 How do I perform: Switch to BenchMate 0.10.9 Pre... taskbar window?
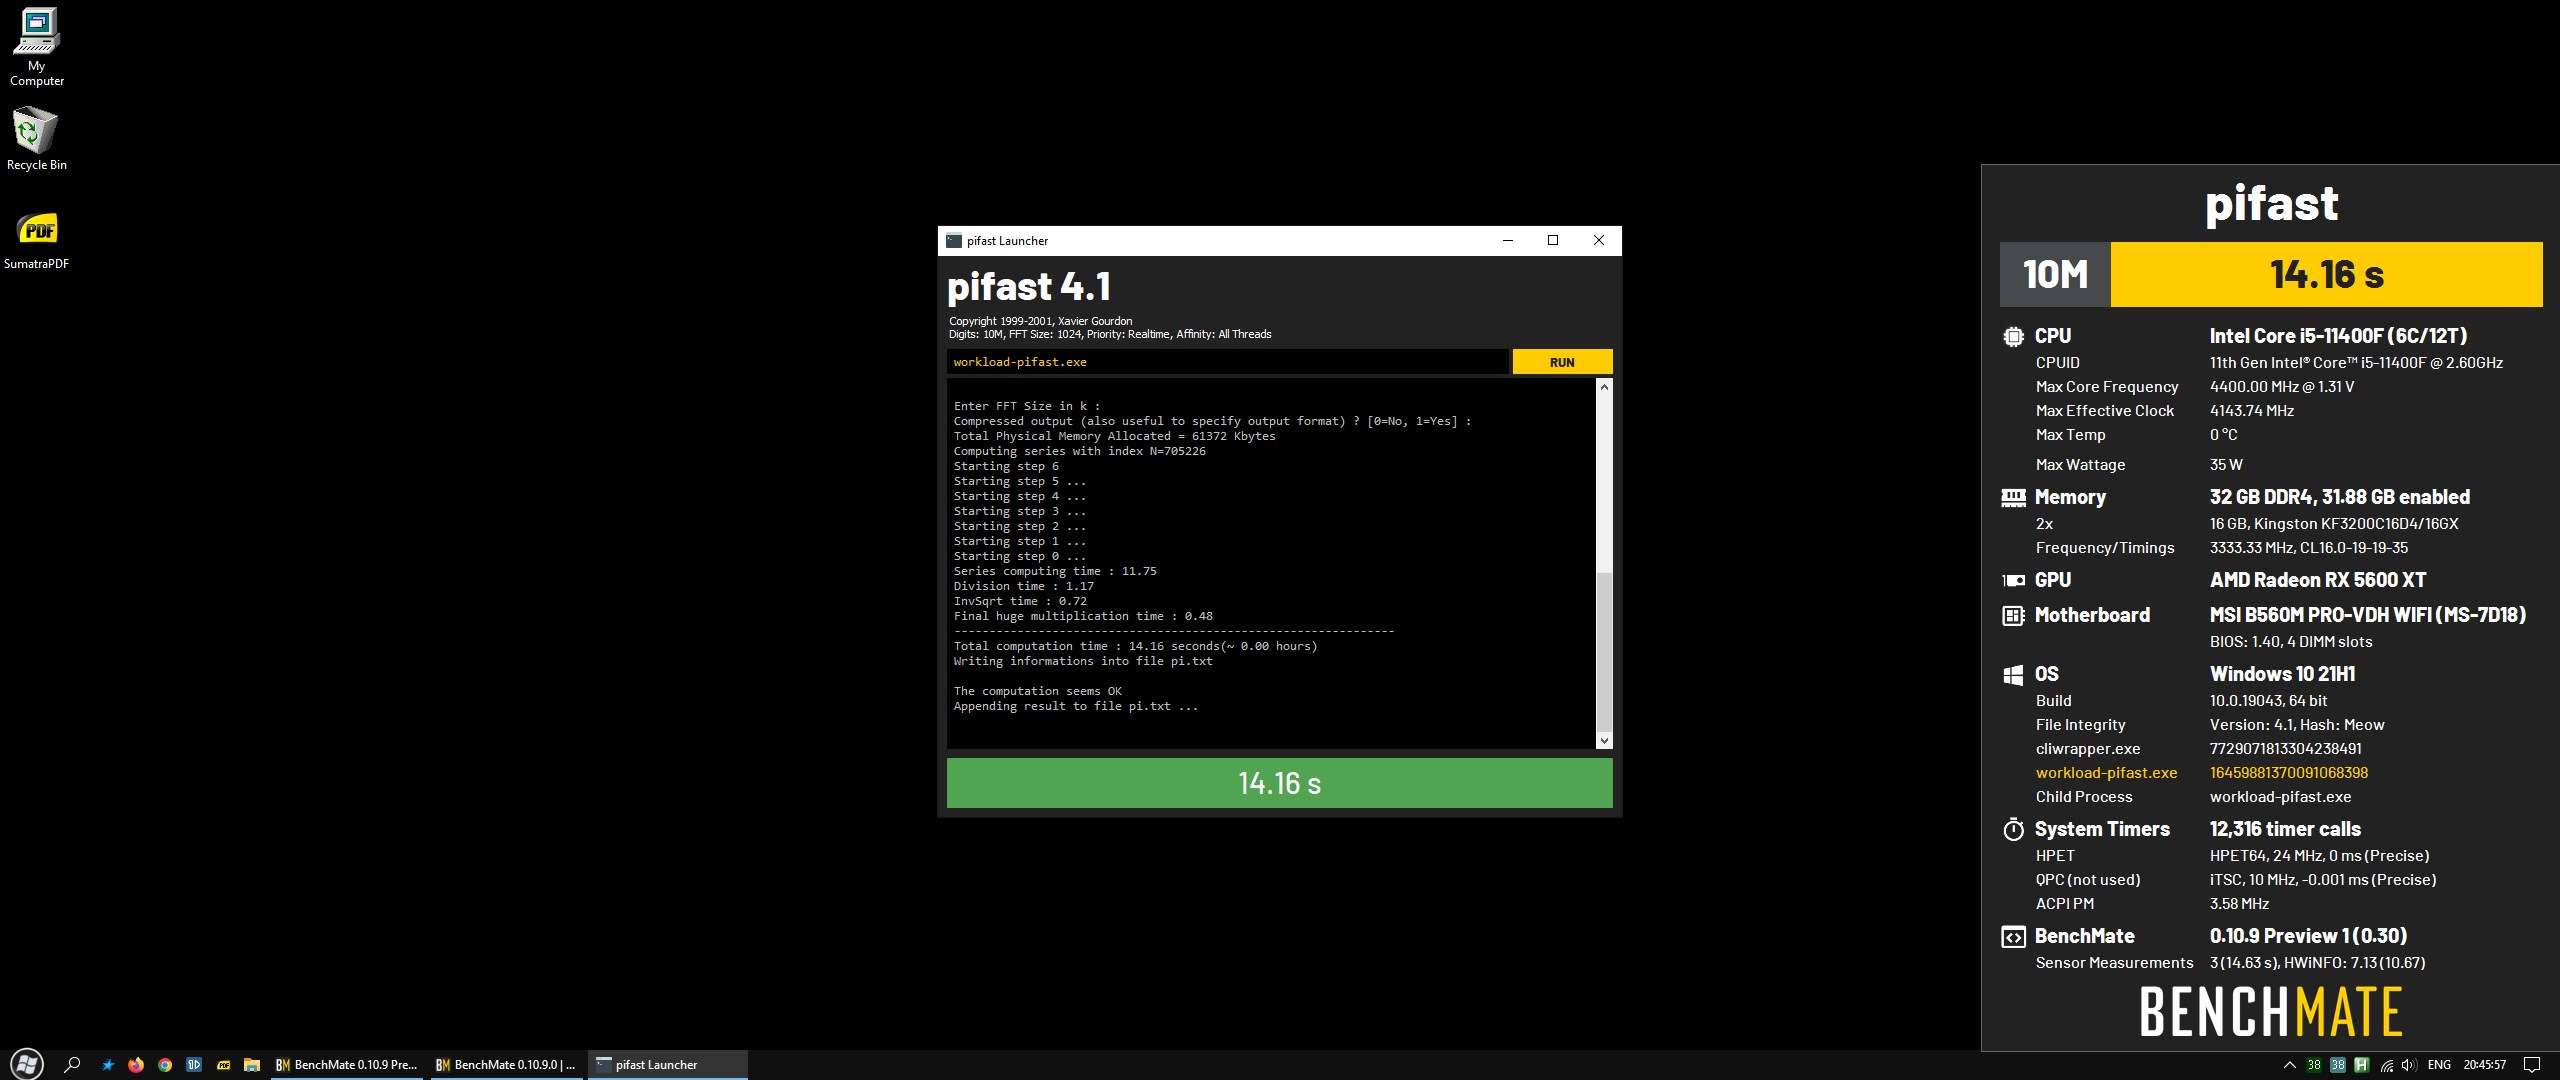[x=347, y=1065]
